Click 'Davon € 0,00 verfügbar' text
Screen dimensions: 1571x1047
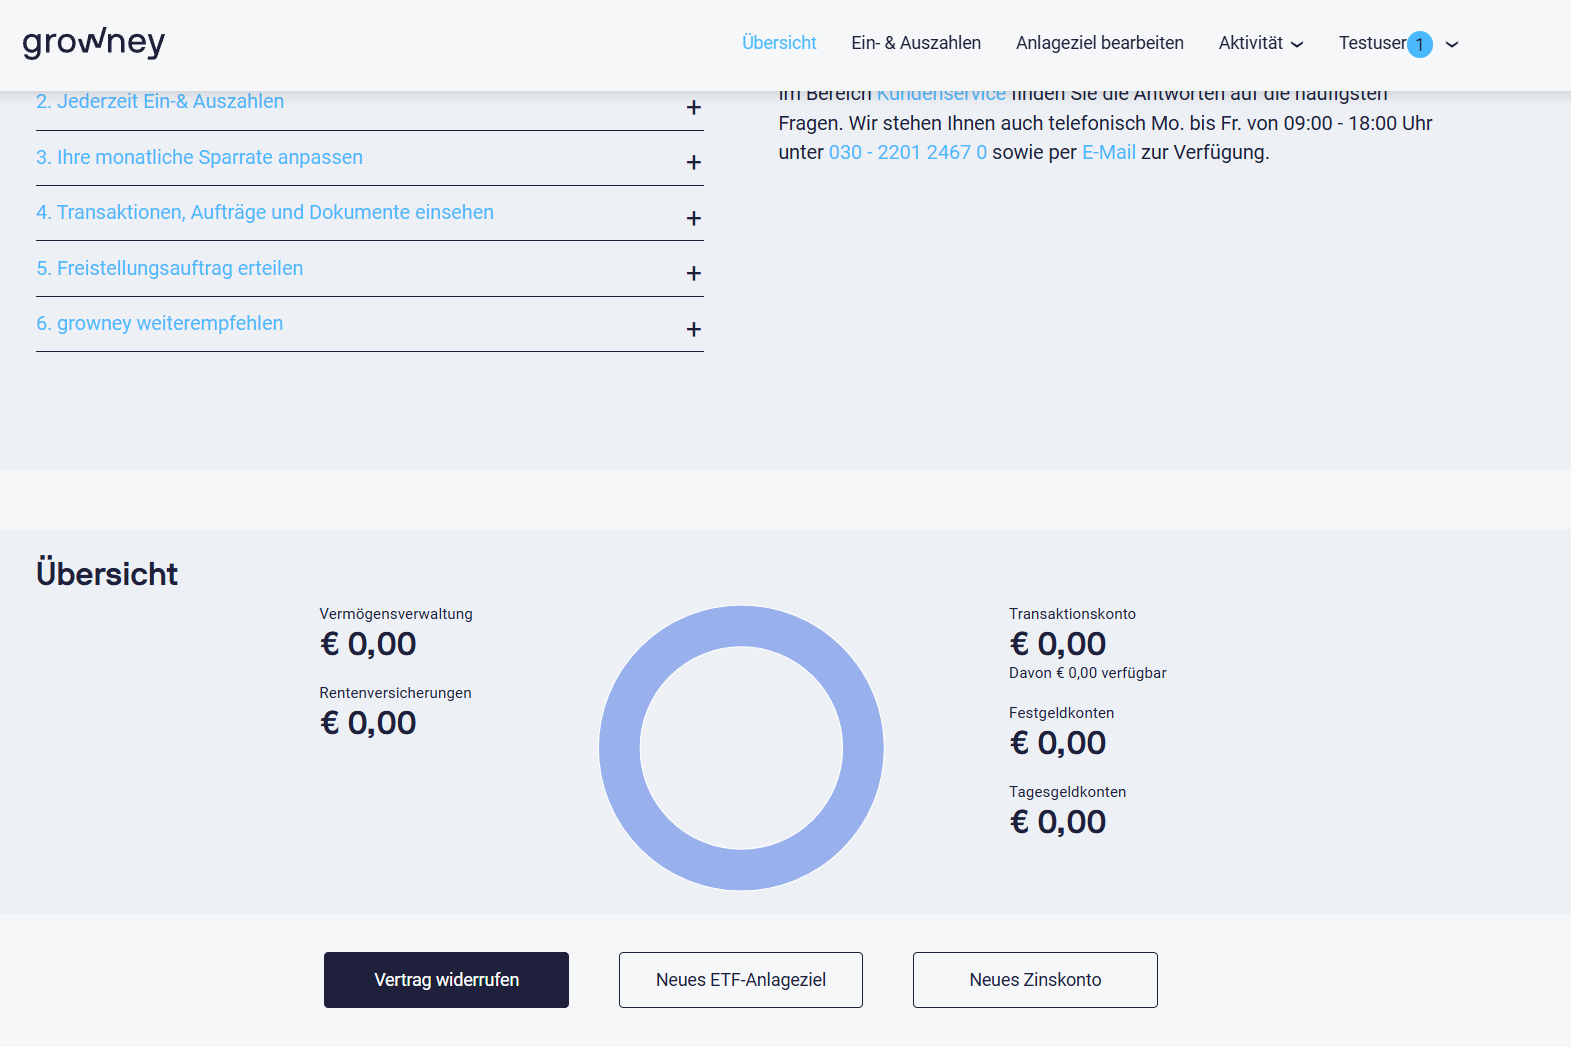coord(1088,673)
